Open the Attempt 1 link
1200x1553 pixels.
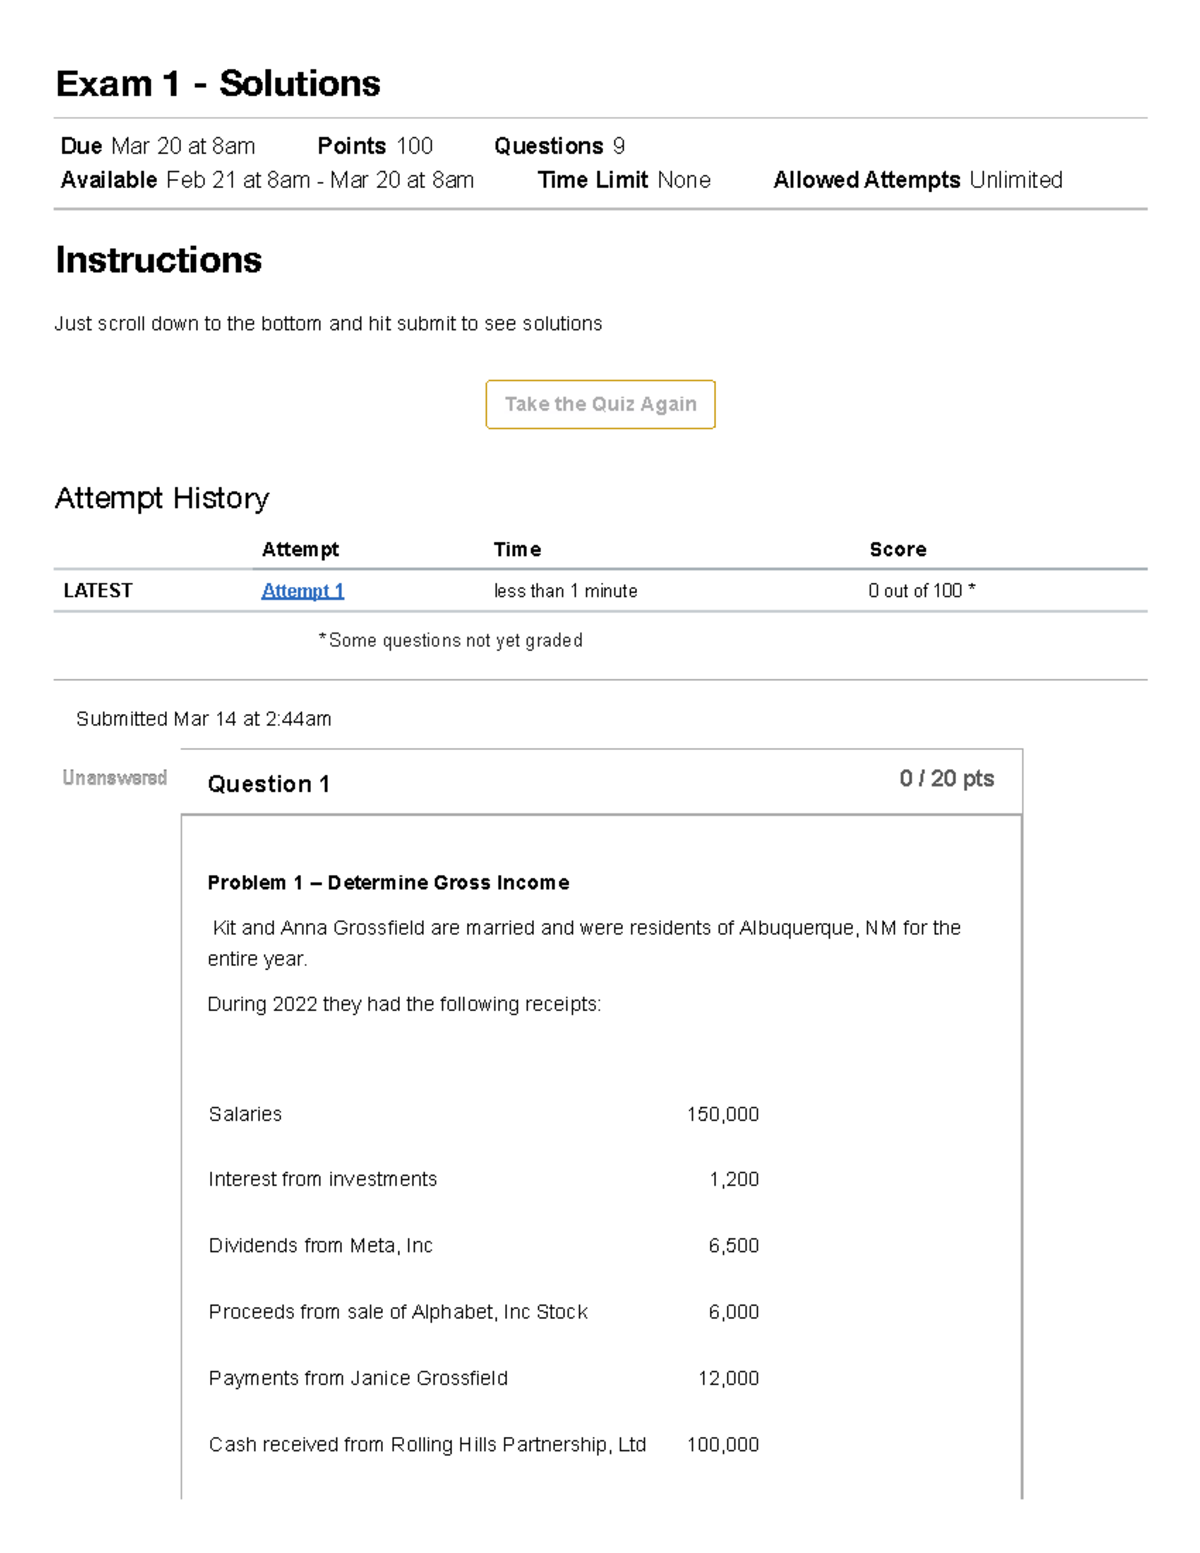pos(302,591)
